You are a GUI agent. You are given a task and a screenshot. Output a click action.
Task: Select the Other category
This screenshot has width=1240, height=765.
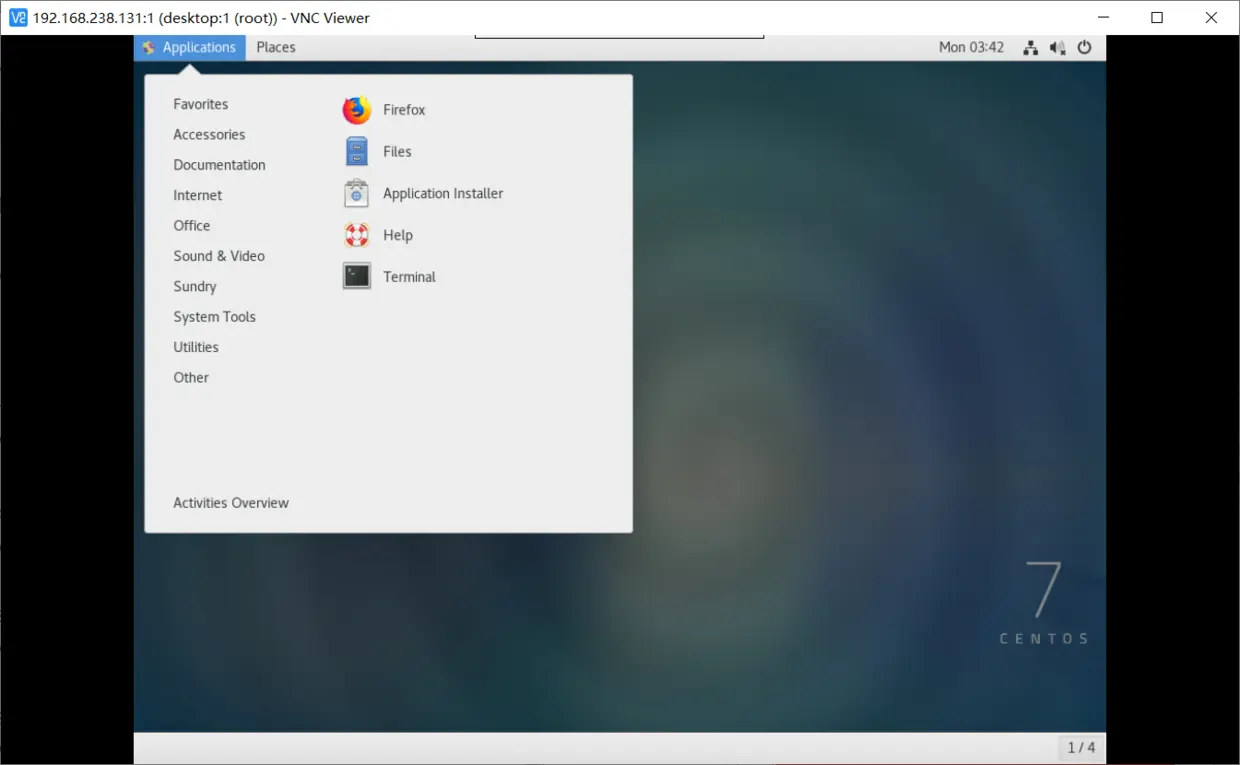(191, 377)
